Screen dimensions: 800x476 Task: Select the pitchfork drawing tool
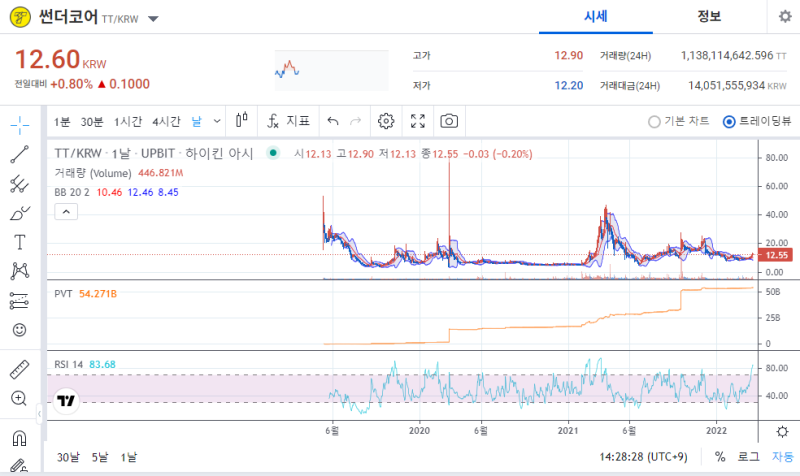click(19, 184)
